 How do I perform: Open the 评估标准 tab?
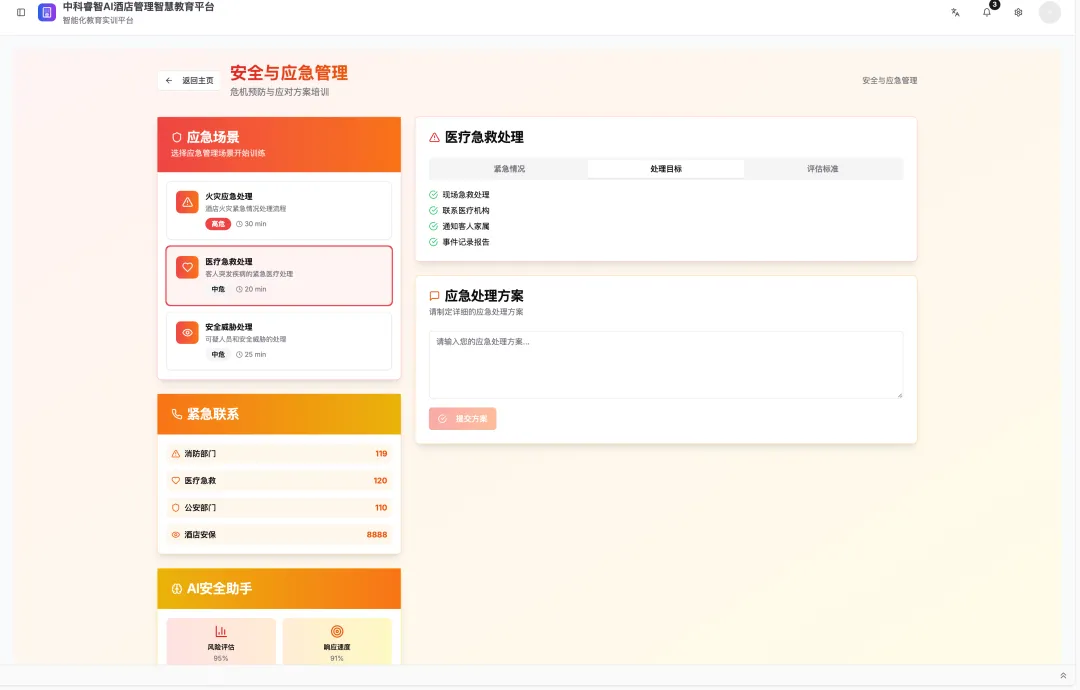click(822, 168)
